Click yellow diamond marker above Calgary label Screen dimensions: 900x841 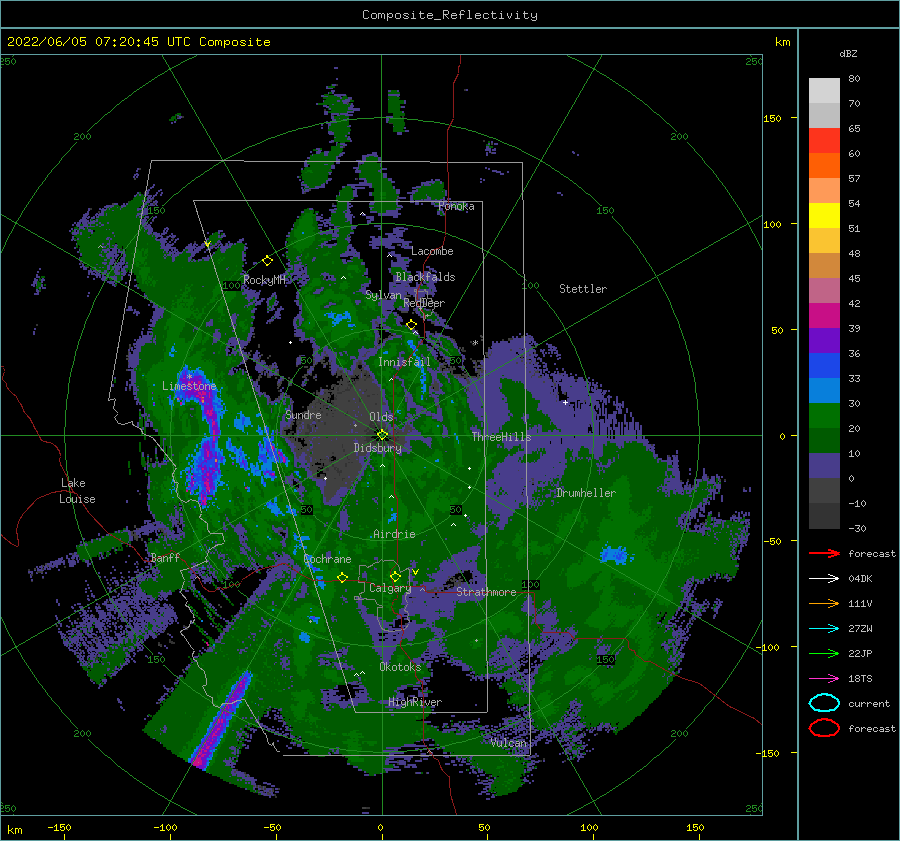[x=395, y=576]
